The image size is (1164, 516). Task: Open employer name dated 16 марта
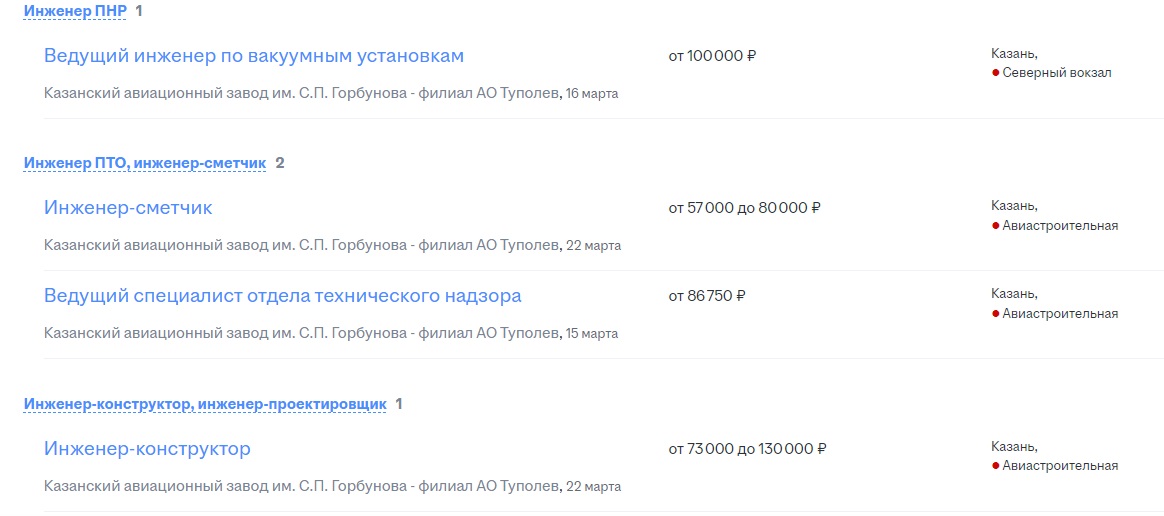[301, 94]
